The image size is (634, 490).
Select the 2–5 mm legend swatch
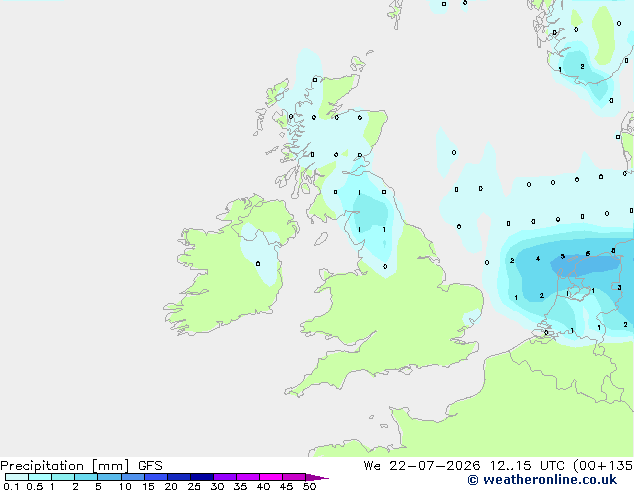[x=86, y=477]
